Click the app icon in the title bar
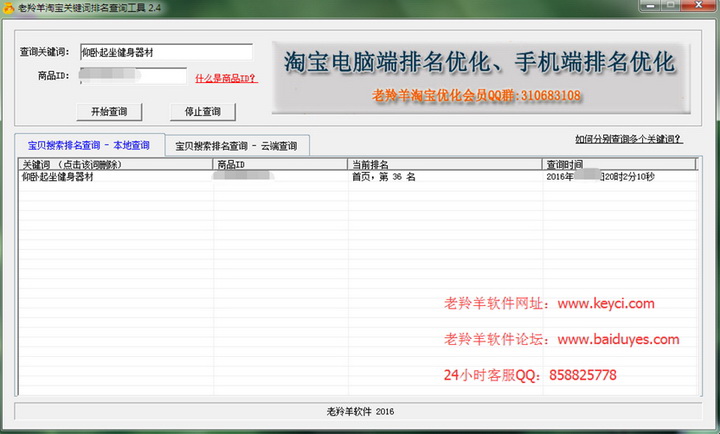The height and width of the screenshot is (434, 720). click(x=8, y=8)
